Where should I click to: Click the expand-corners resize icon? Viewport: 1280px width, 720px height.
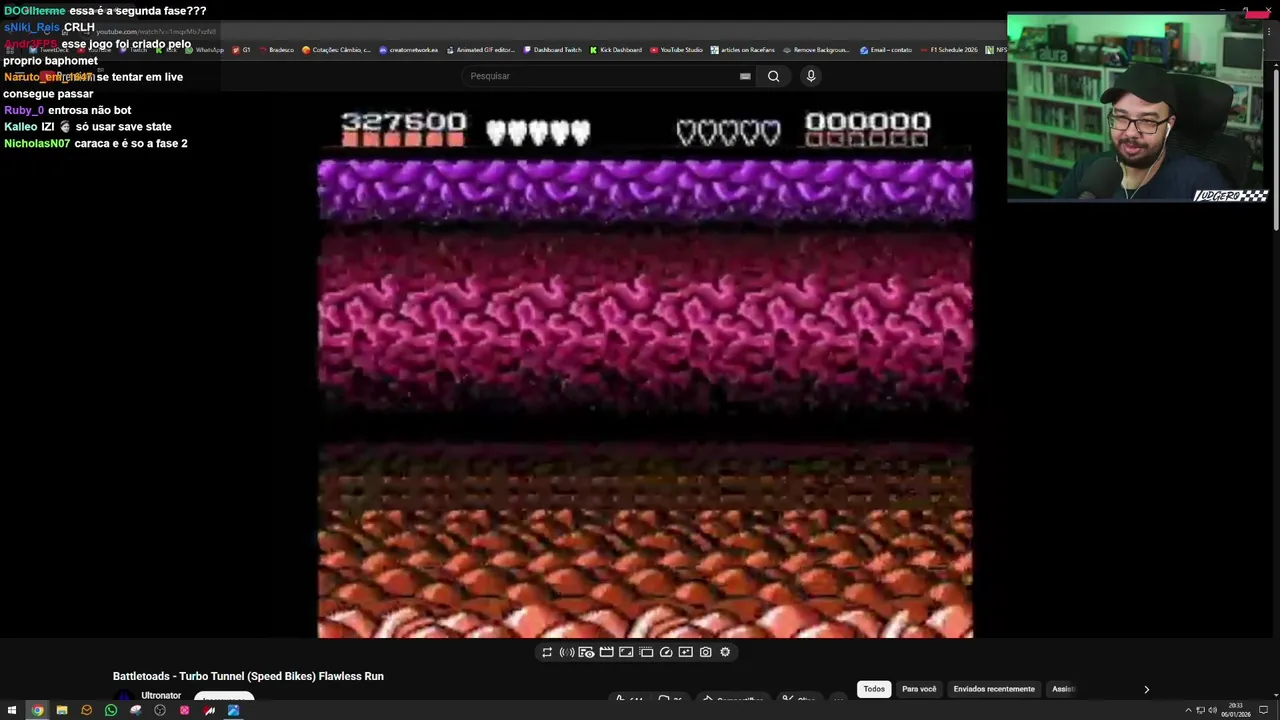click(626, 652)
